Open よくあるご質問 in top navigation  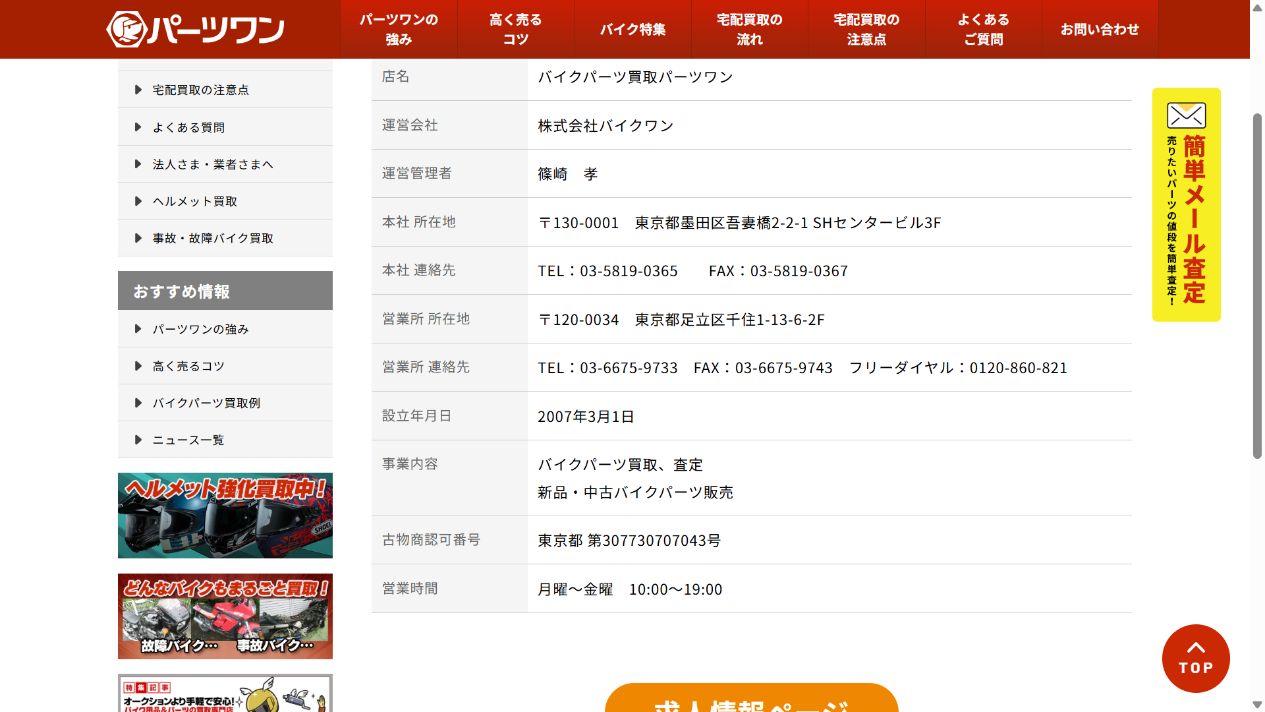pyautogui.click(x=984, y=29)
